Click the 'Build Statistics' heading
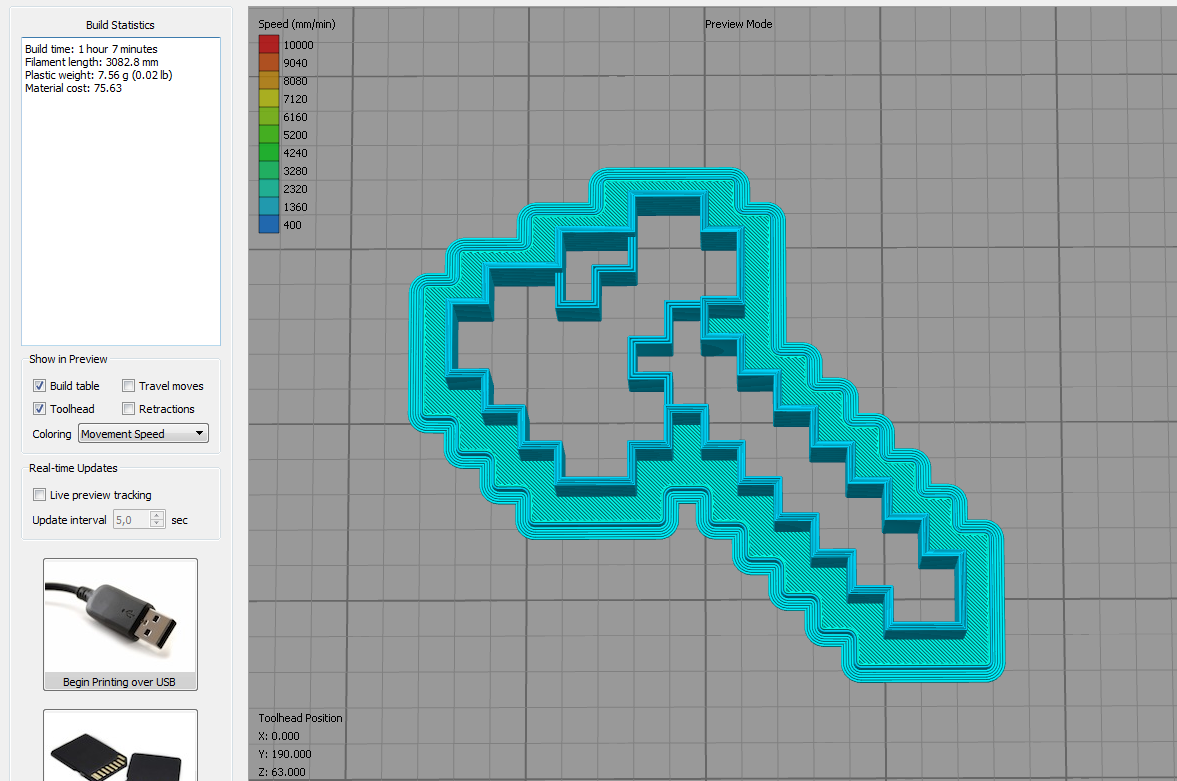 pos(120,25)
